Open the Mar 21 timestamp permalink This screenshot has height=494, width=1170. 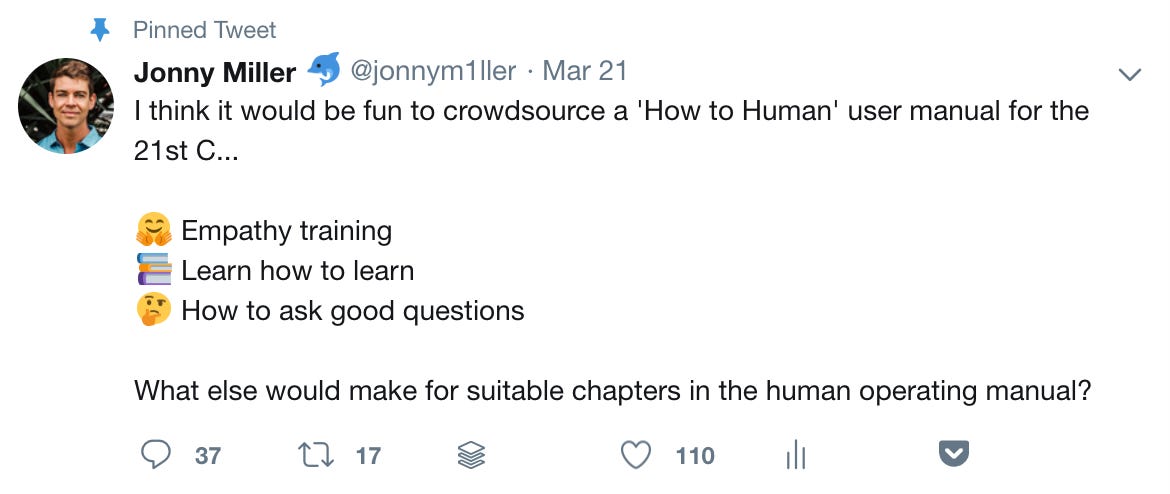pyautogui.click(x=585, y=71)
